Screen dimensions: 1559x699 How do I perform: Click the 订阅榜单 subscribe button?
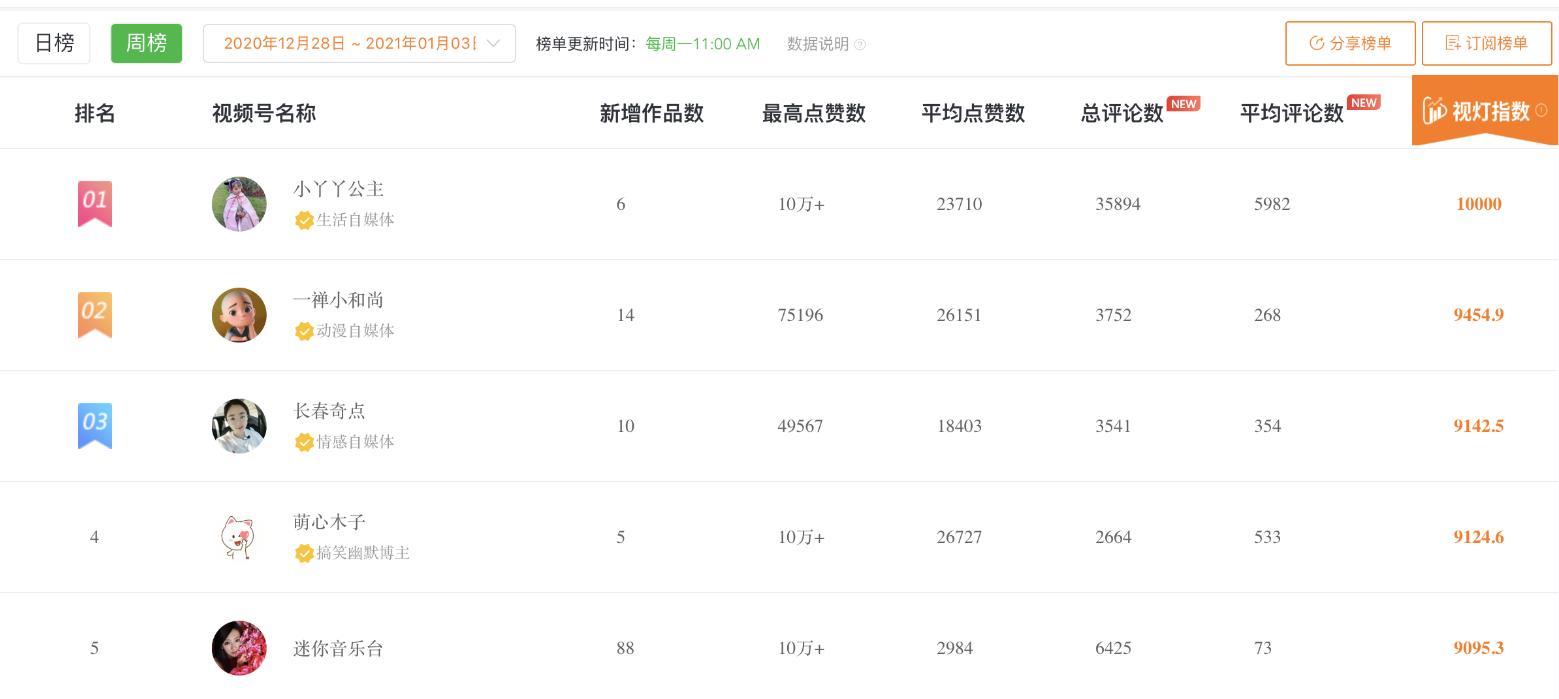tap(1487, 44)
